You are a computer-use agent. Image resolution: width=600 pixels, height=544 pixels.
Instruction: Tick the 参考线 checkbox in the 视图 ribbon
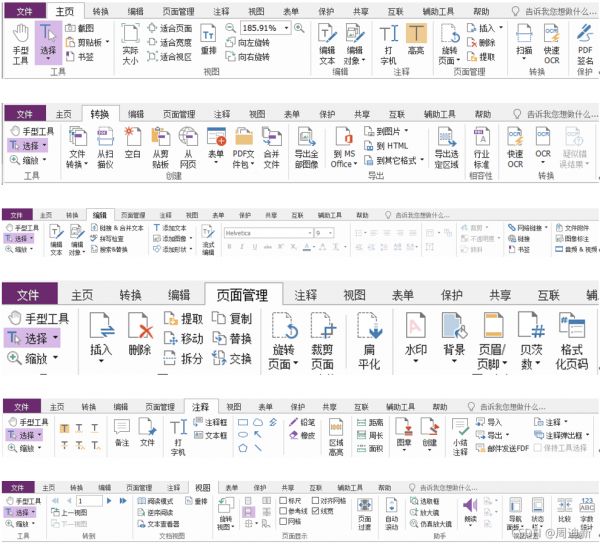click(283, 511)
